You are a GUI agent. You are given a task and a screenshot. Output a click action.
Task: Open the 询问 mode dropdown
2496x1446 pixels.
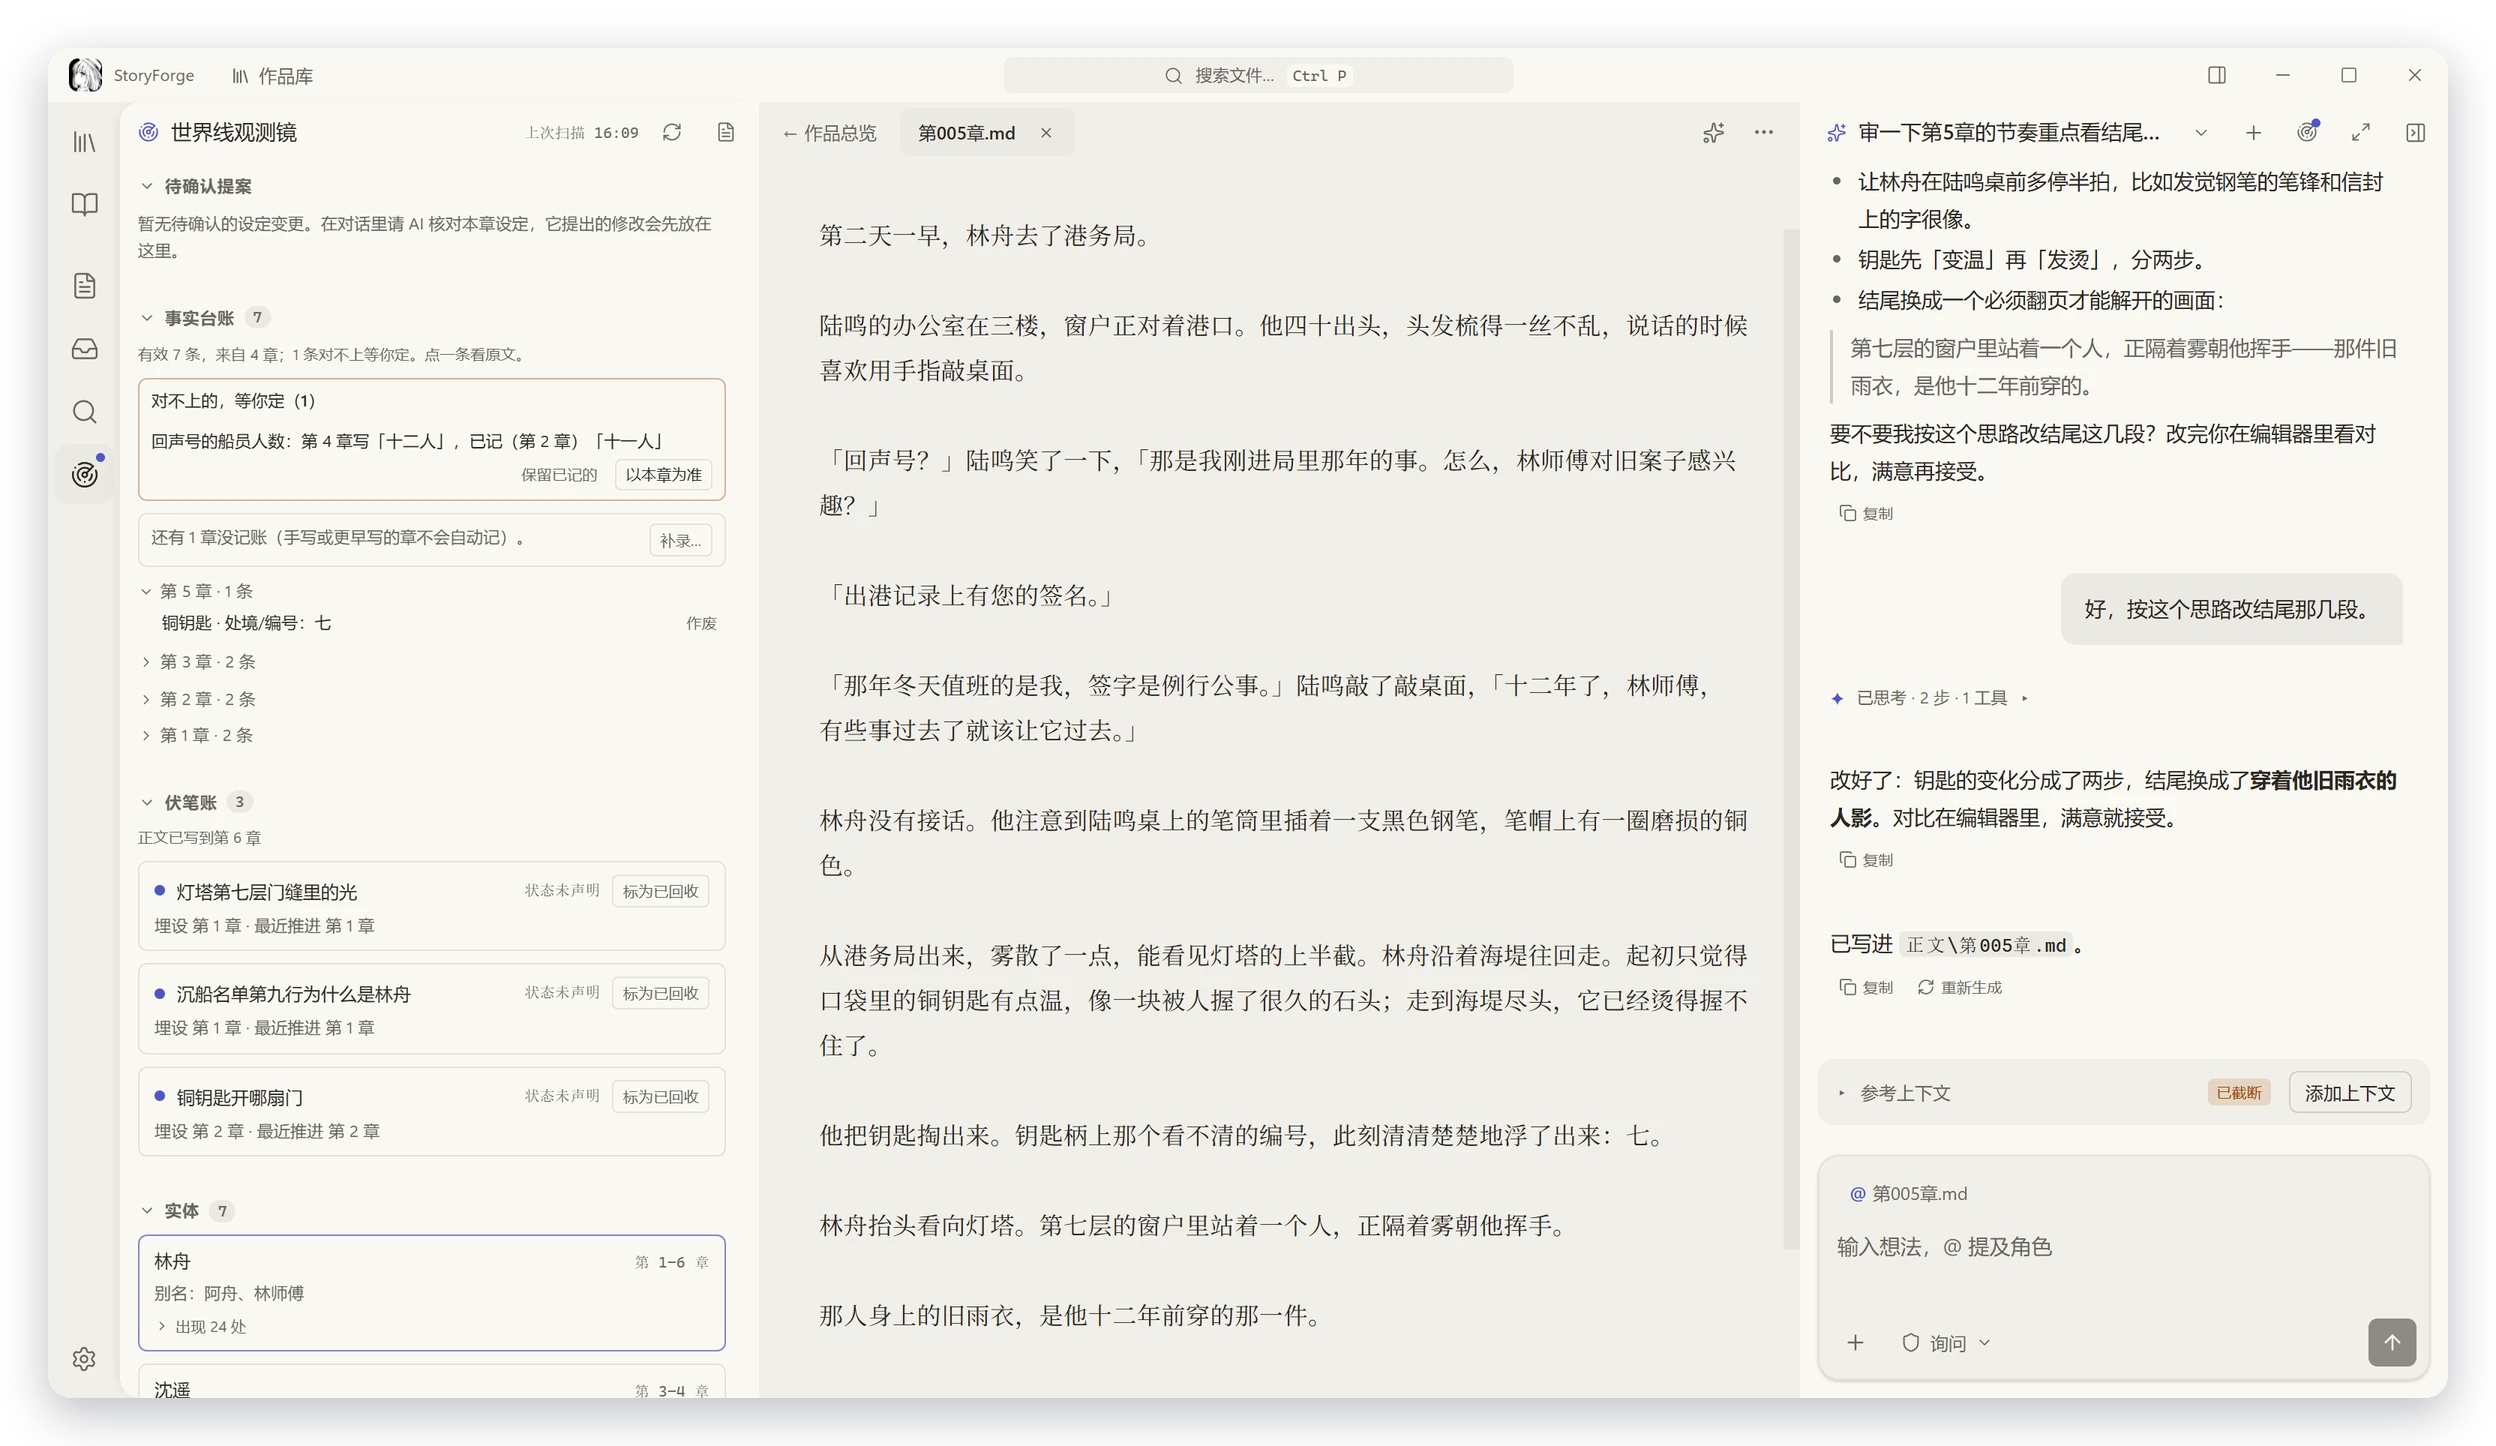1946,1343
